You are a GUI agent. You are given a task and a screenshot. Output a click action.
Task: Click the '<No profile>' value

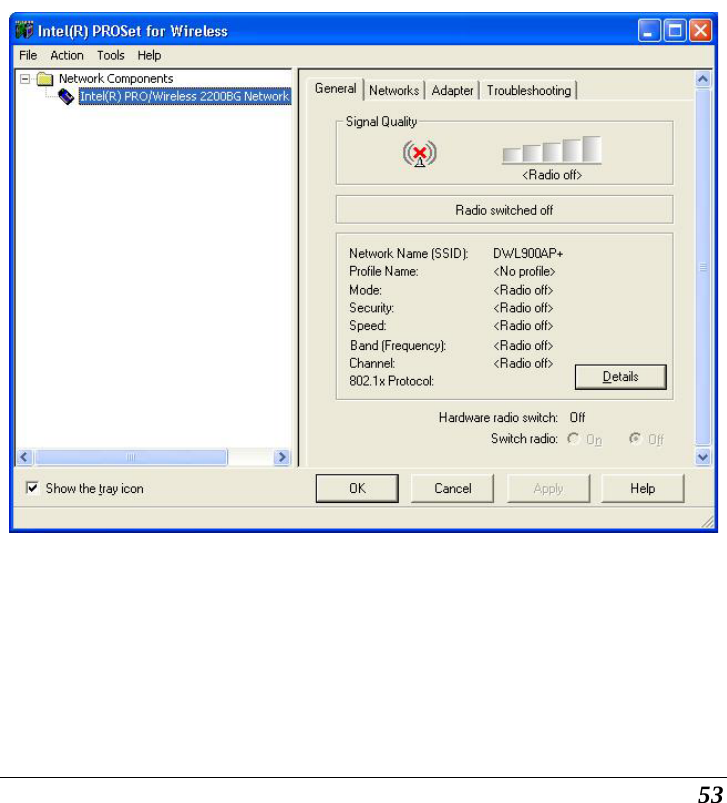point(524,271)
